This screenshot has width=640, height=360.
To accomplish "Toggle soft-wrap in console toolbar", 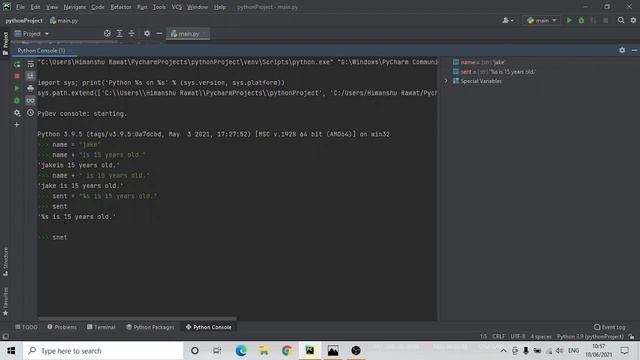I will click(x=30, y=64).
